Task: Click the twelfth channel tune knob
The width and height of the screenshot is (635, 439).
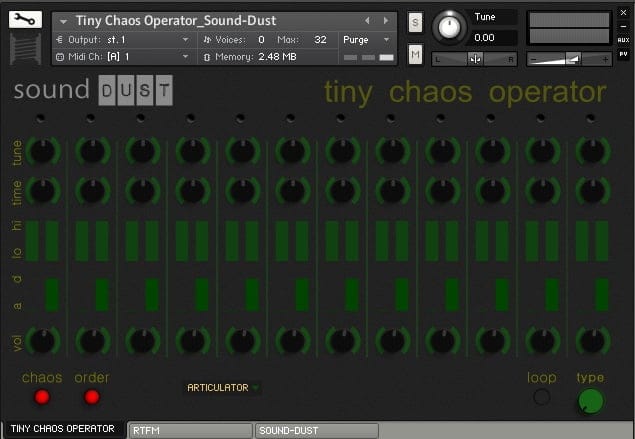Action: click(593, 151)
